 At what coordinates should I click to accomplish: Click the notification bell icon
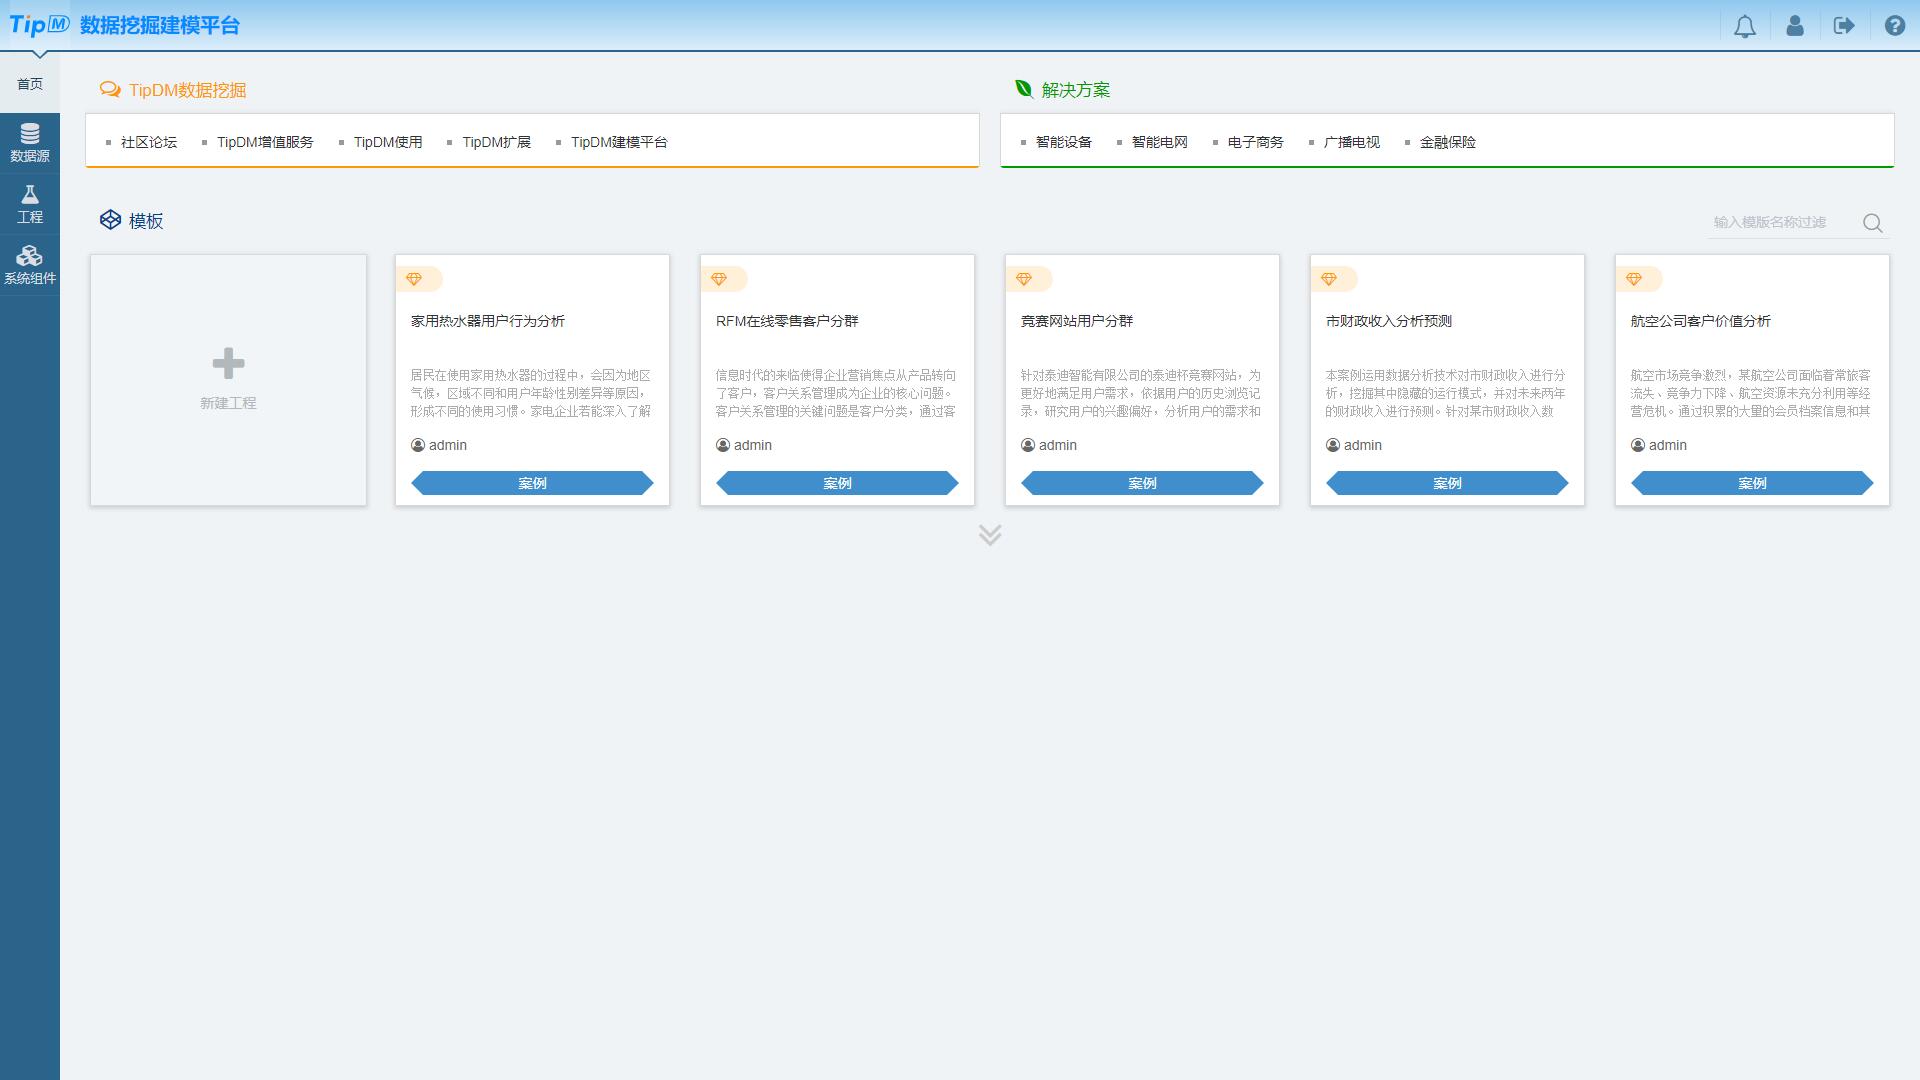pos(1745,26)
